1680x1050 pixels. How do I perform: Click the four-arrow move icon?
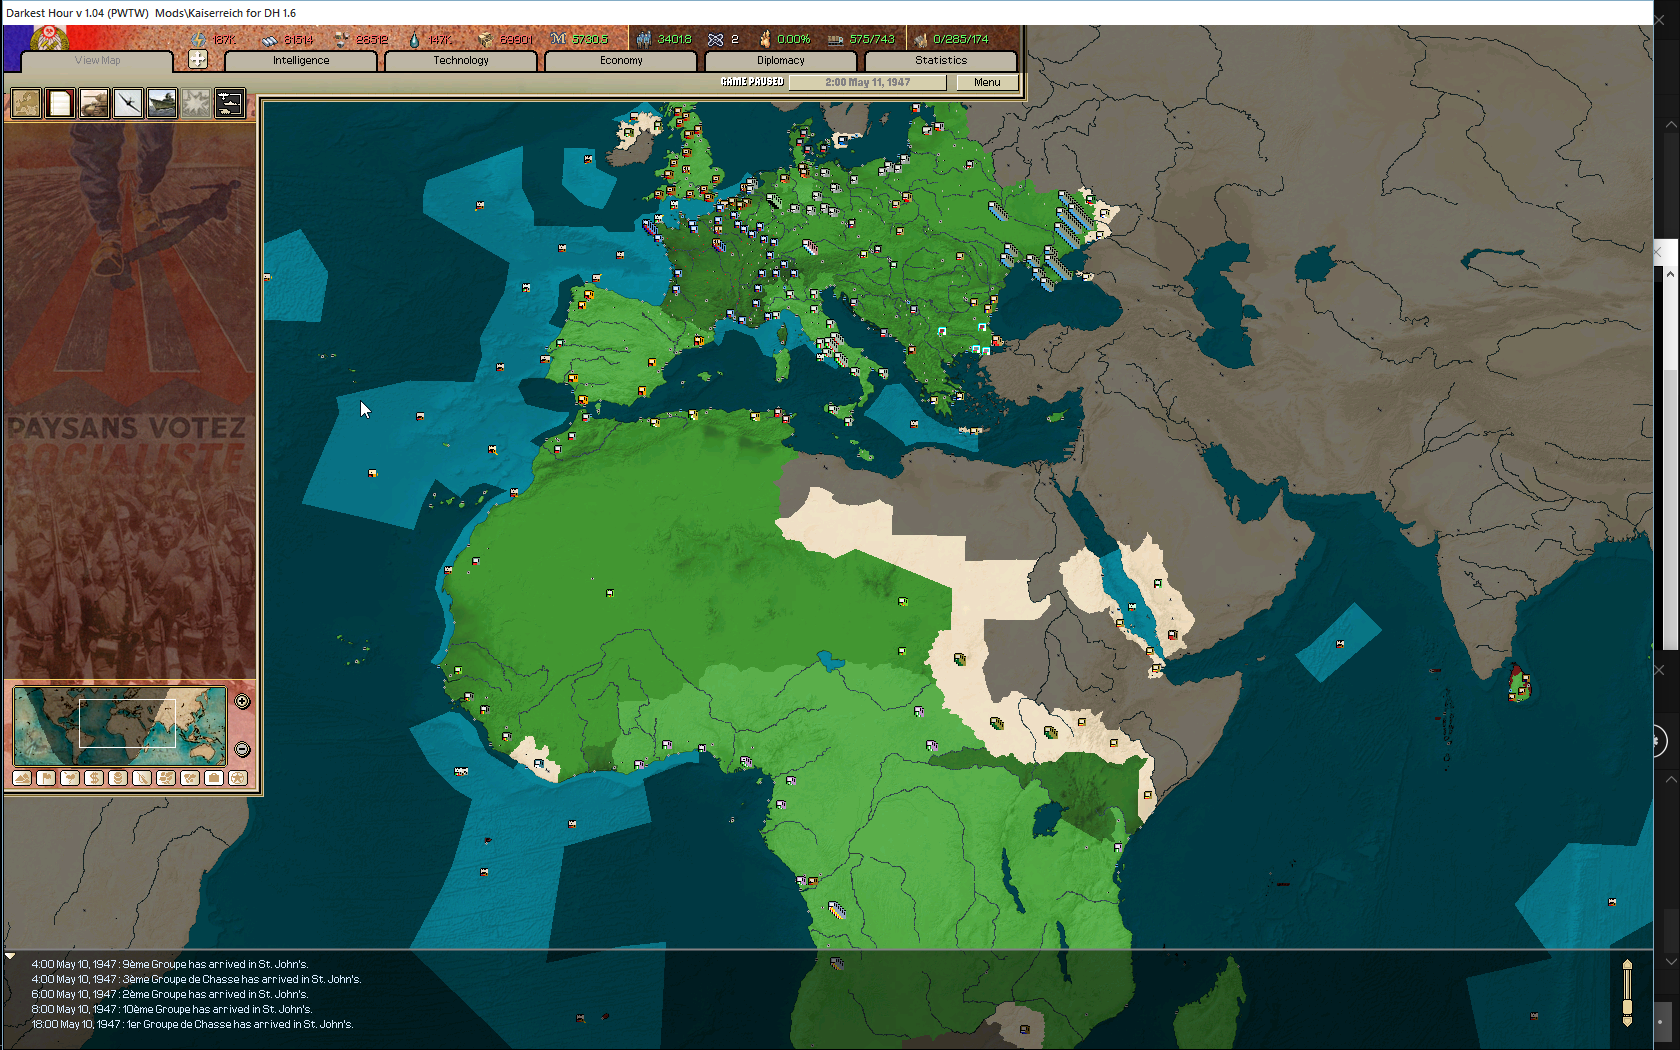(x=198, y=59)
